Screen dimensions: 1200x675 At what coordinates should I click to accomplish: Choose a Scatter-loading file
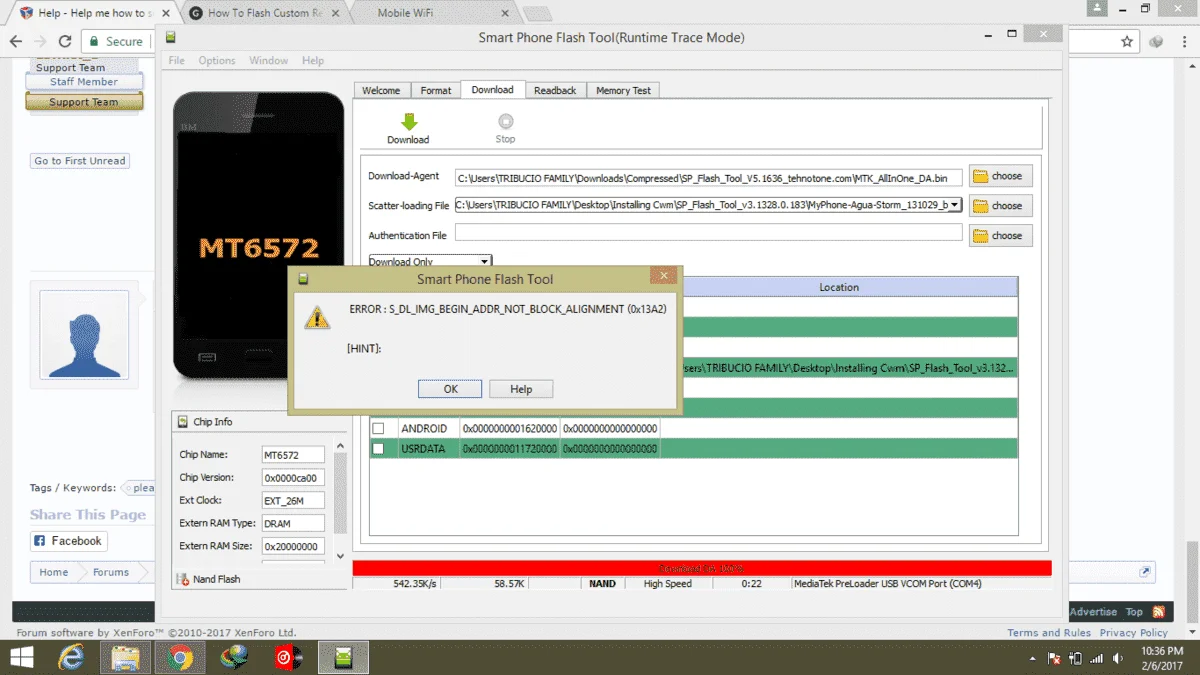click(x=1000, y=206)
